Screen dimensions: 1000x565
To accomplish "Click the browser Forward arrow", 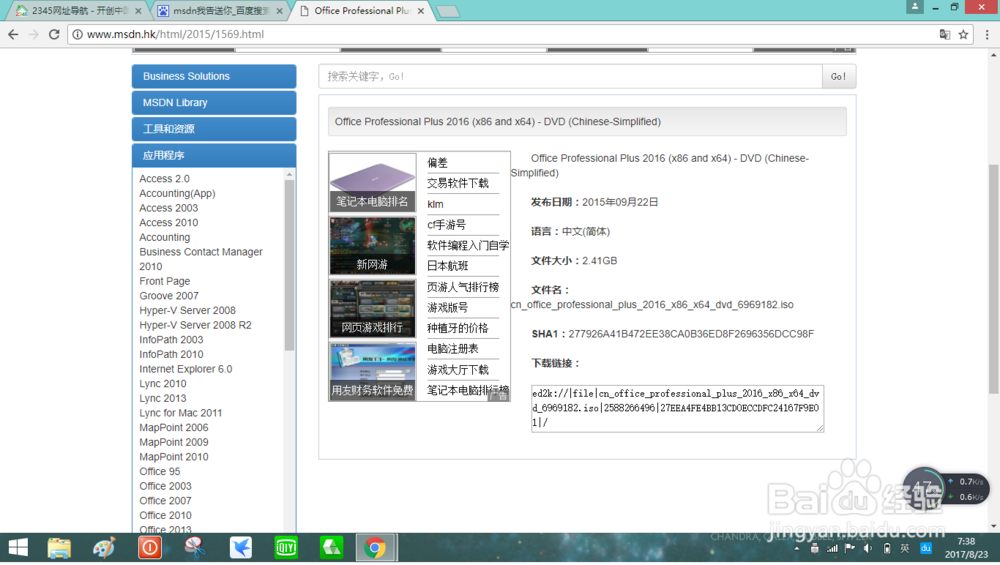I will pos(33,34).
